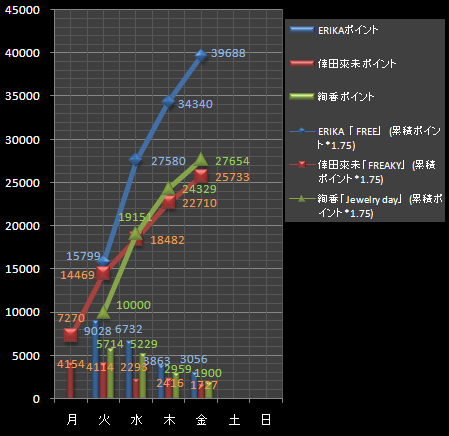The width and height of the screenshot is (449, 436).
Task: Click the red square line marker in legend
Action: click(302, 165)
